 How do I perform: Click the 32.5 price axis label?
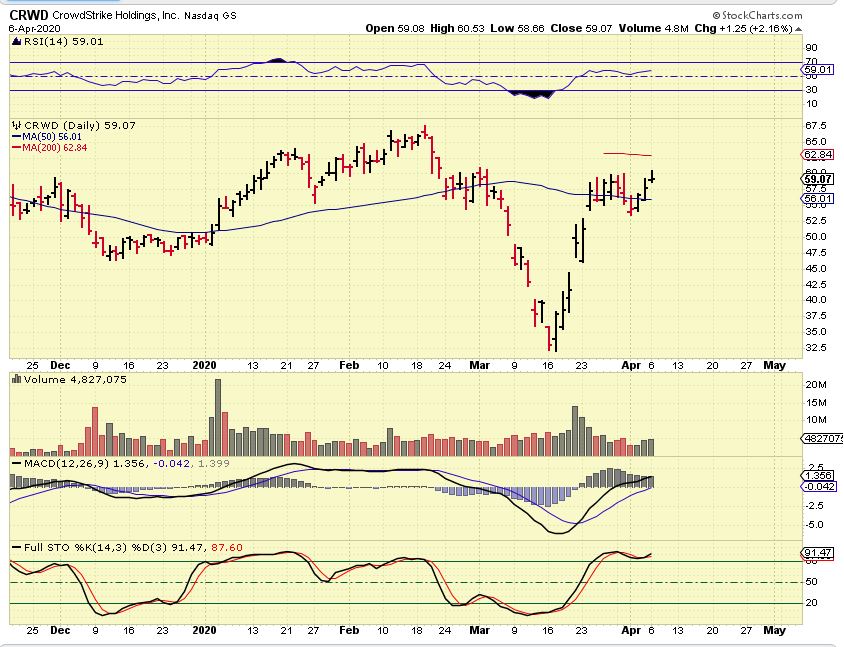[815, 348]
